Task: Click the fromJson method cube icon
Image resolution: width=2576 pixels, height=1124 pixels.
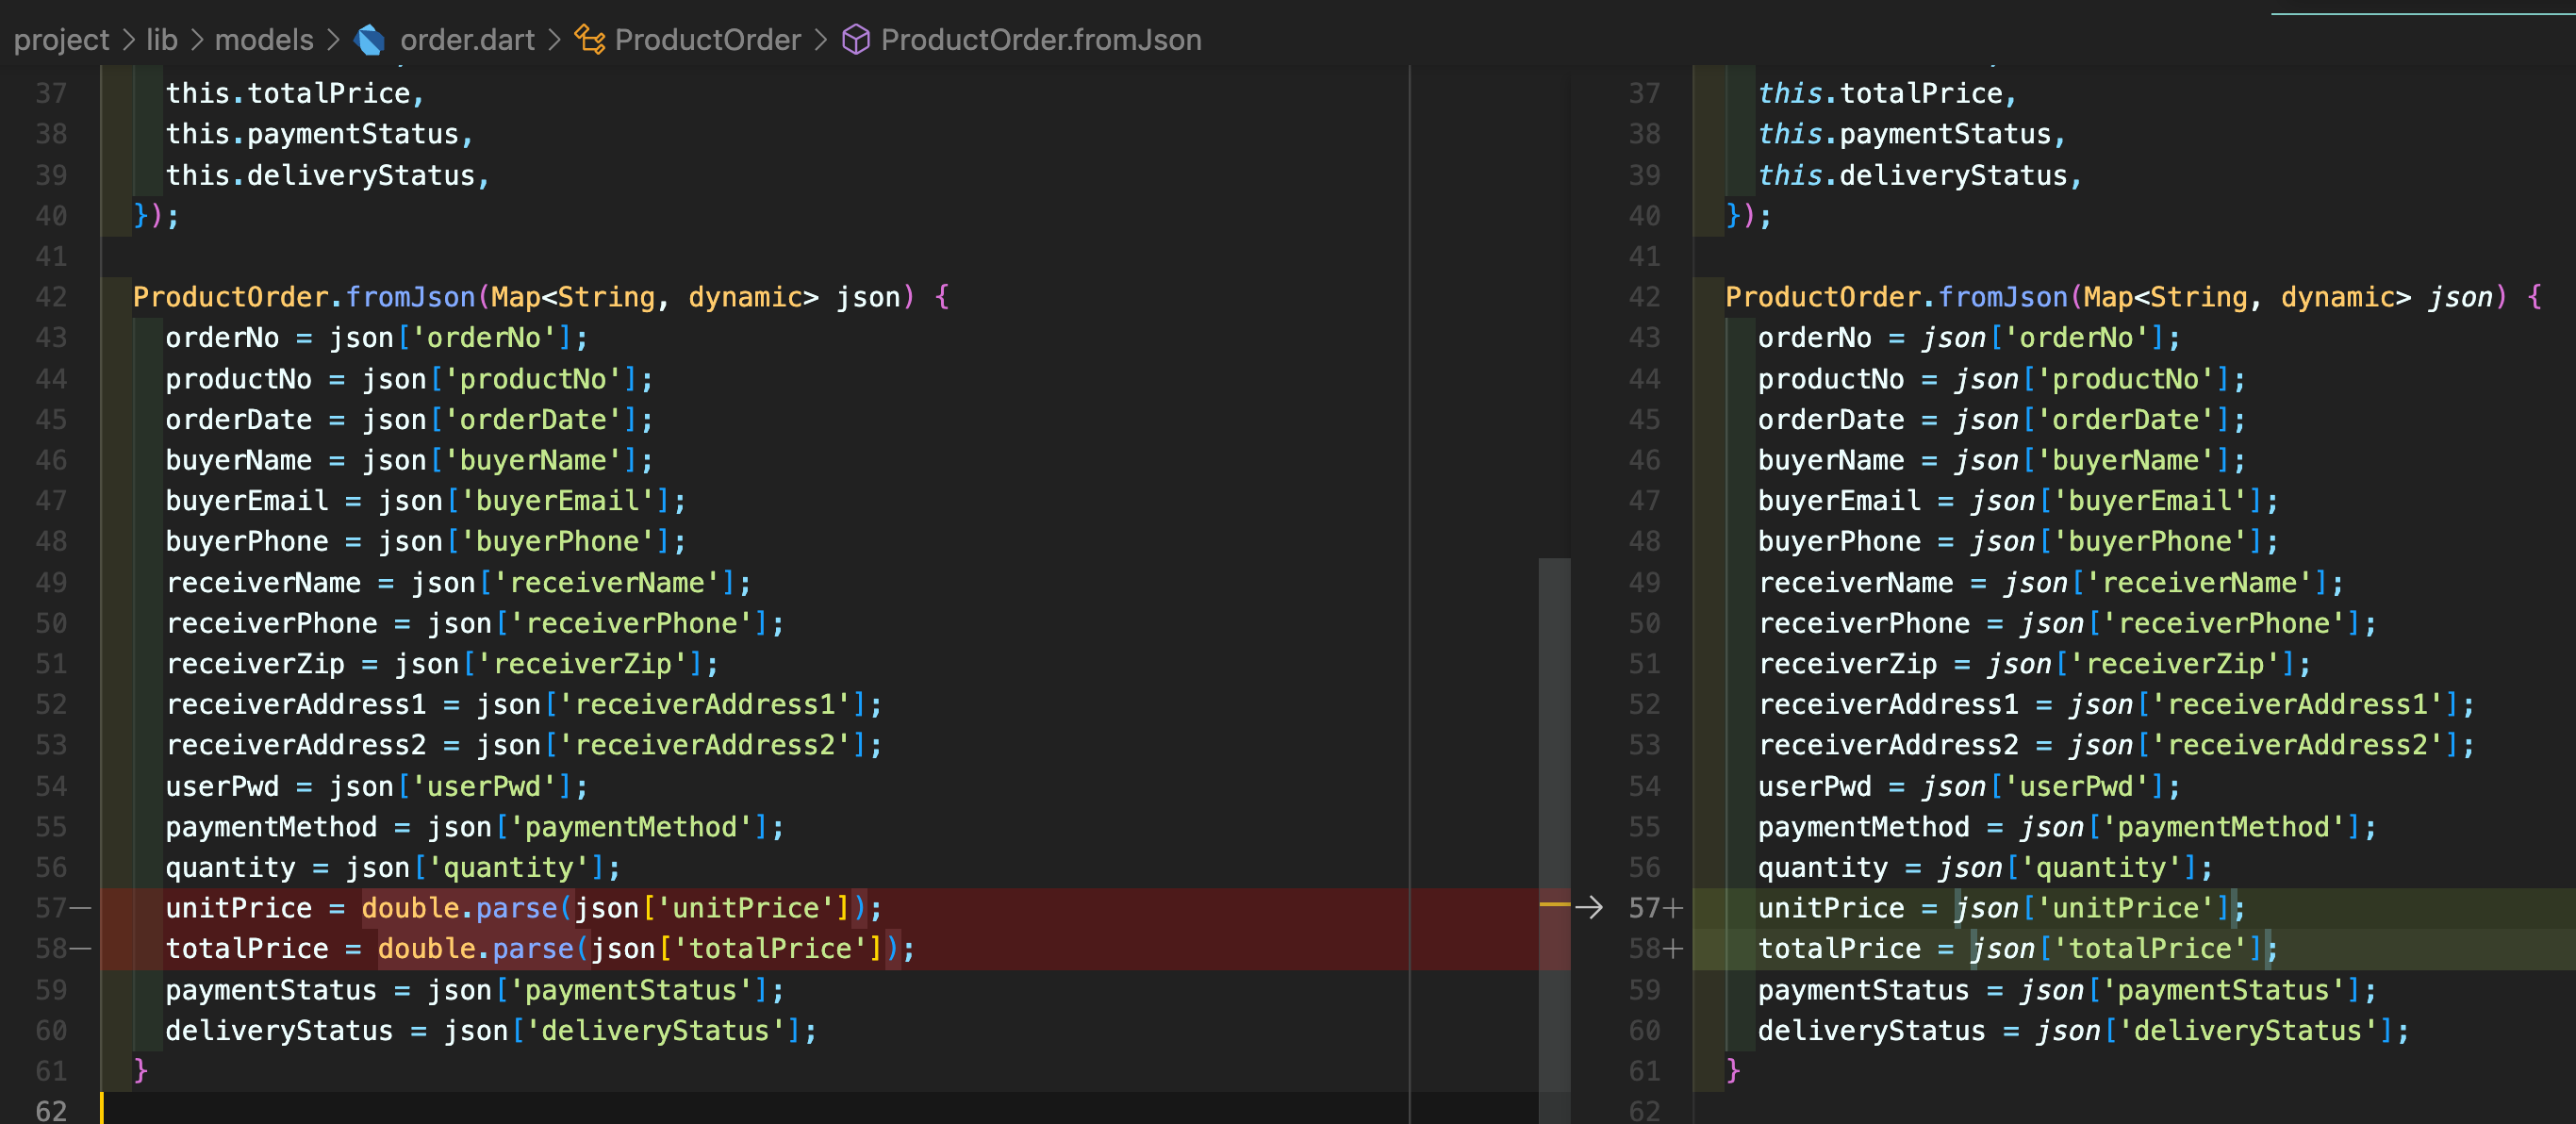Action: pos(855,40)
